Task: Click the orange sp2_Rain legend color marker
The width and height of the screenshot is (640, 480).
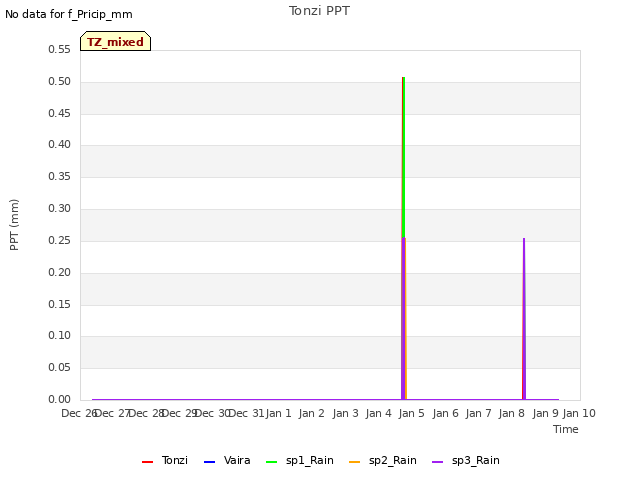Action: (x=355, y=462)
